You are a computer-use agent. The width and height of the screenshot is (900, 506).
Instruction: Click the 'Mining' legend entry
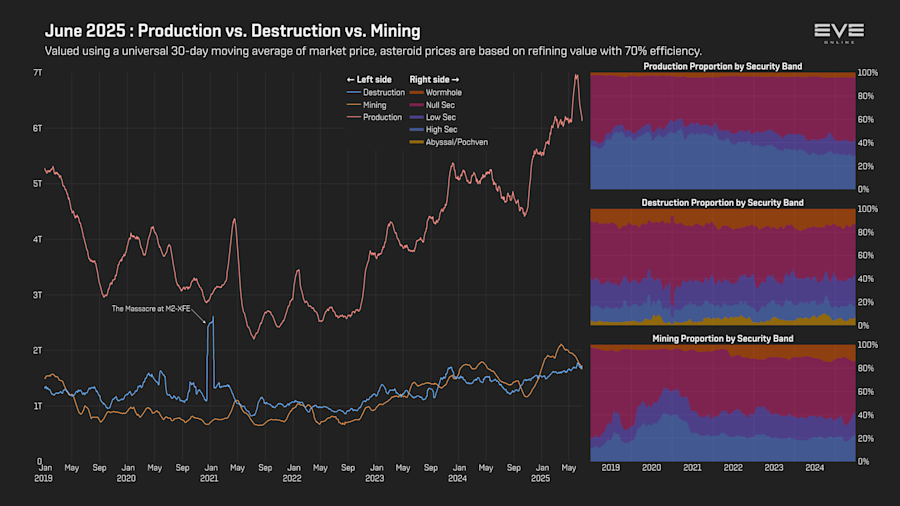(x=366, y=105)
